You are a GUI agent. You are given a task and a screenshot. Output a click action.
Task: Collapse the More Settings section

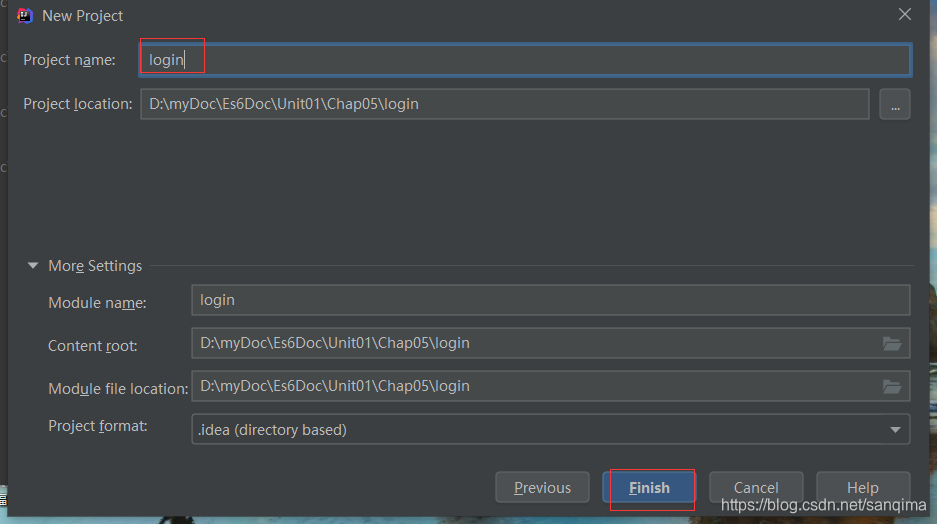33,265
